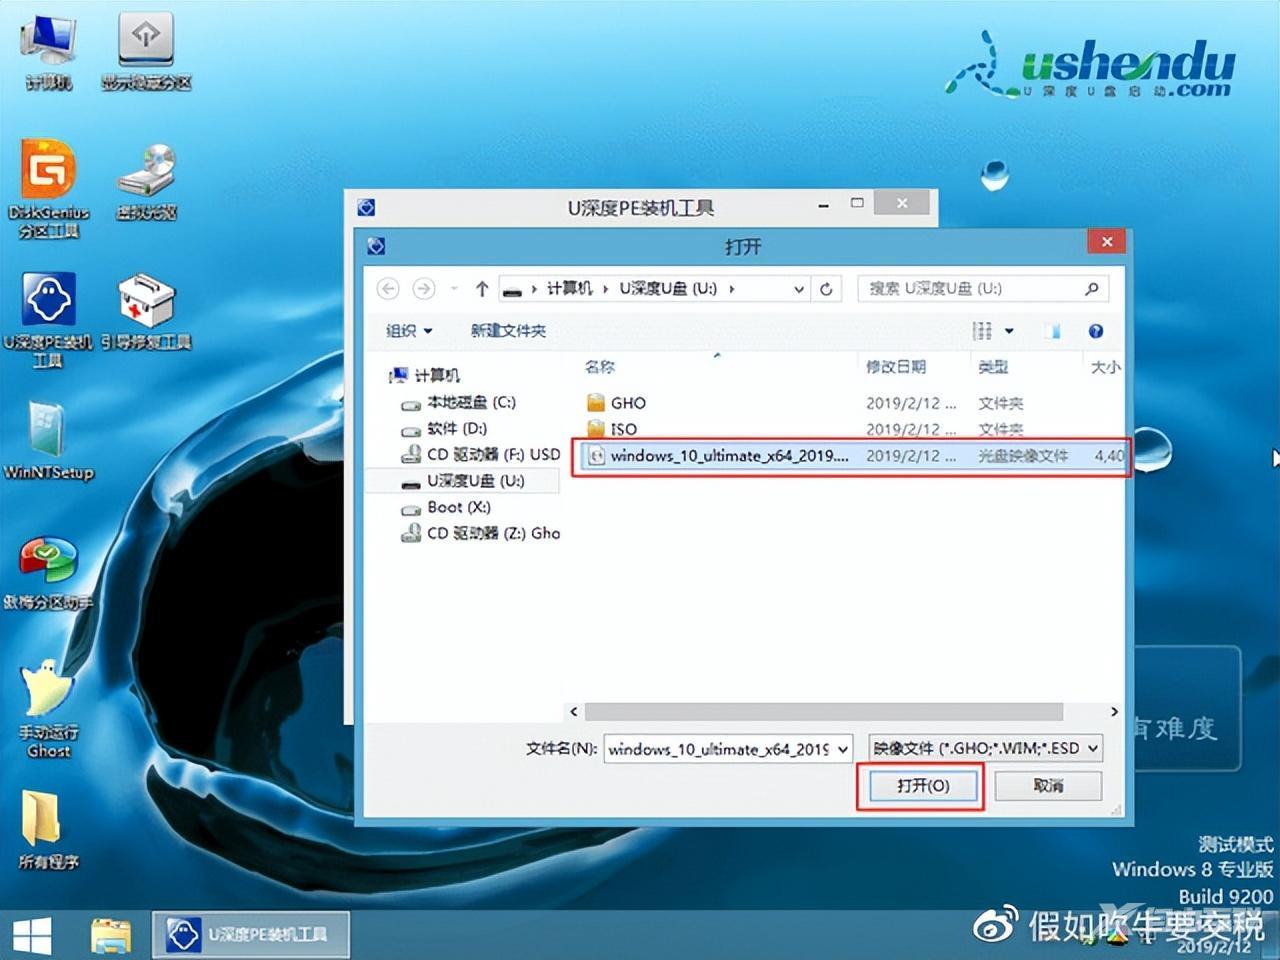1280x960 pixels.
Task: Sort by the 修改日期 column header
Action: point(896,367)
